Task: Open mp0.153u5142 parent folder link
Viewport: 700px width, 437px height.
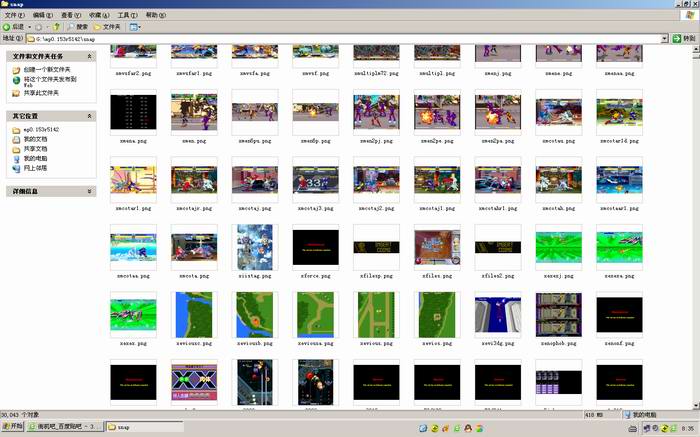Action: tap(41, 129)
